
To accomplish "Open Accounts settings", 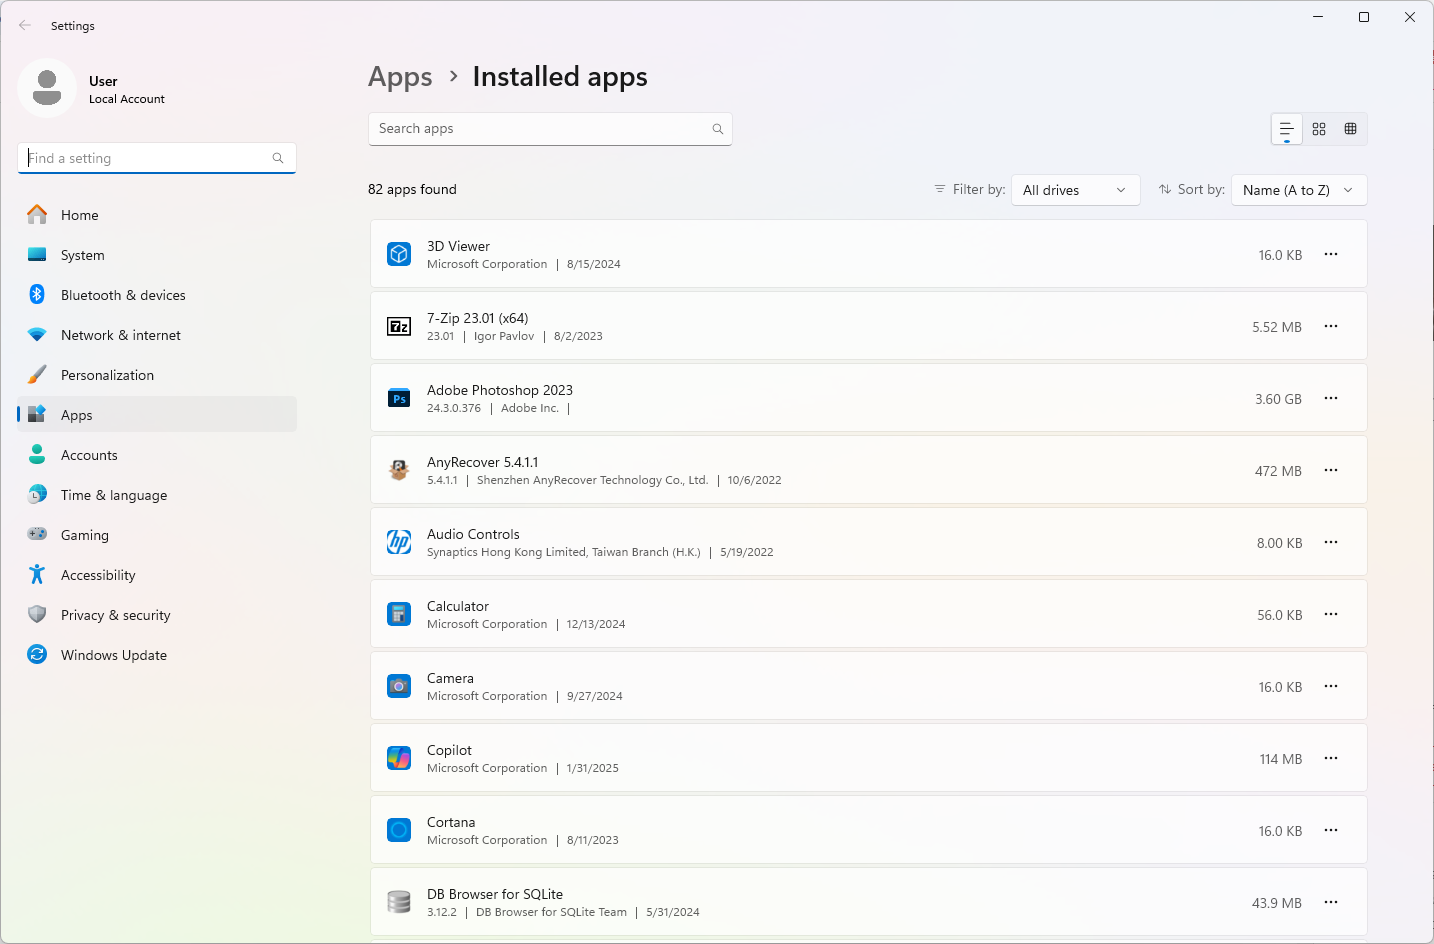I will (x=157, y=455).
